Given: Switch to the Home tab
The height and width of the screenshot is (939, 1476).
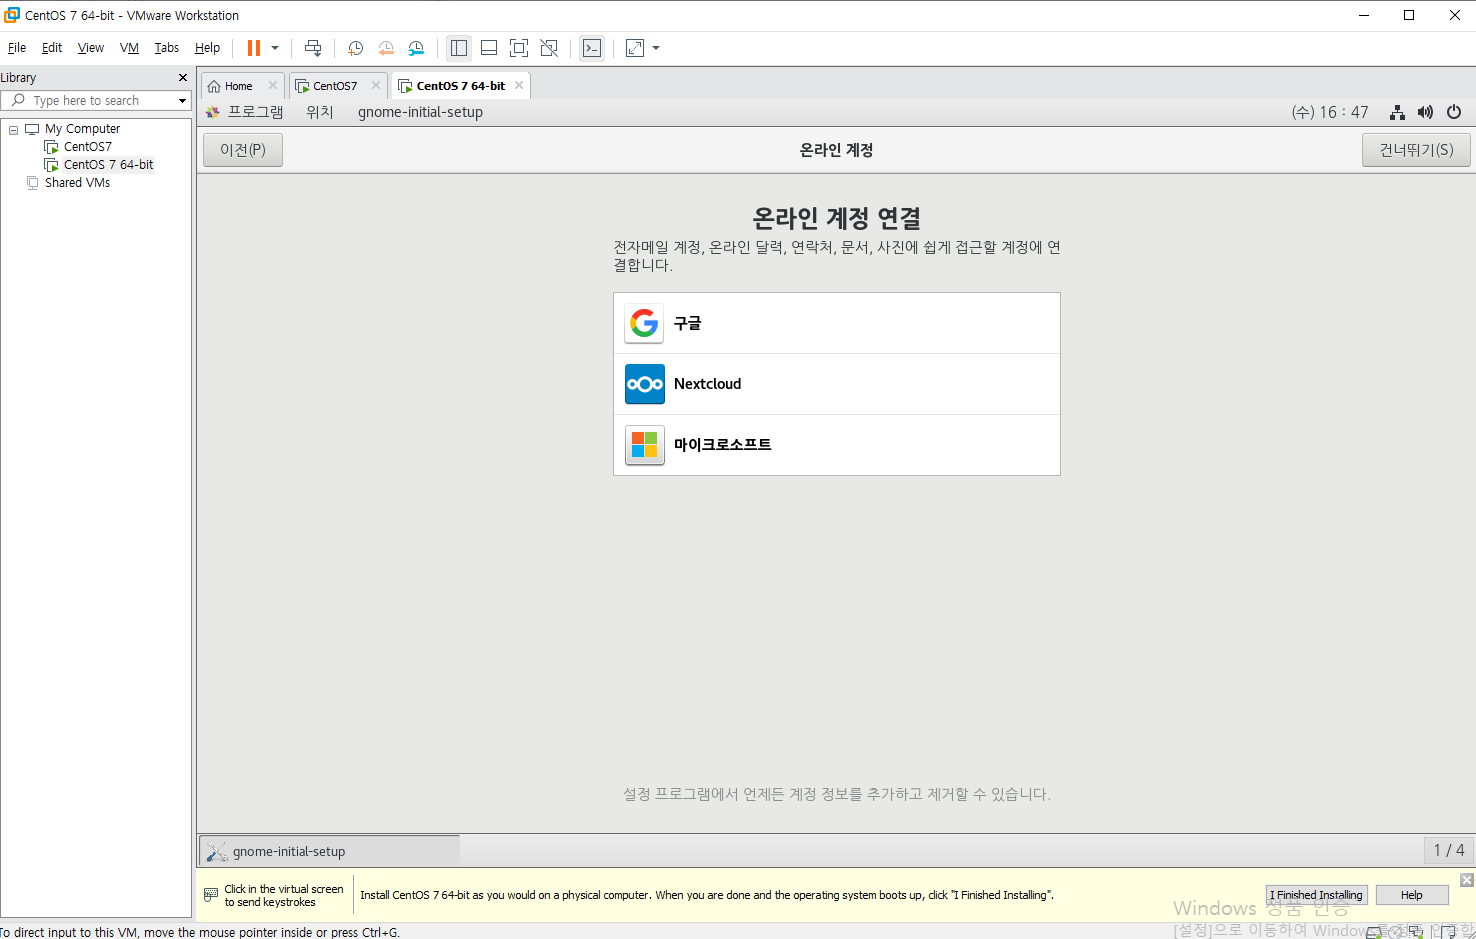Looking at the screenshot, I should click(x=238, y=86).
